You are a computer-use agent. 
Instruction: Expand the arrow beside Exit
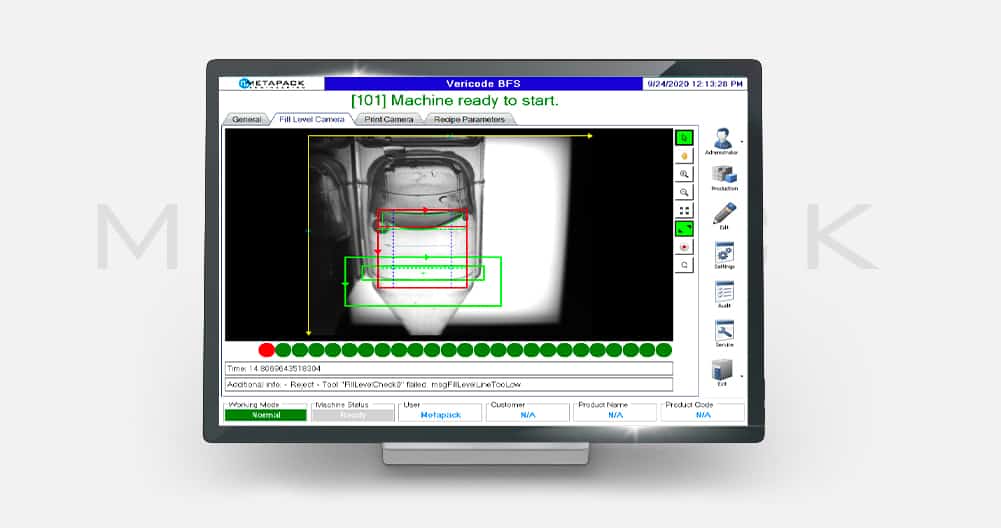click(x=742, y=377)
